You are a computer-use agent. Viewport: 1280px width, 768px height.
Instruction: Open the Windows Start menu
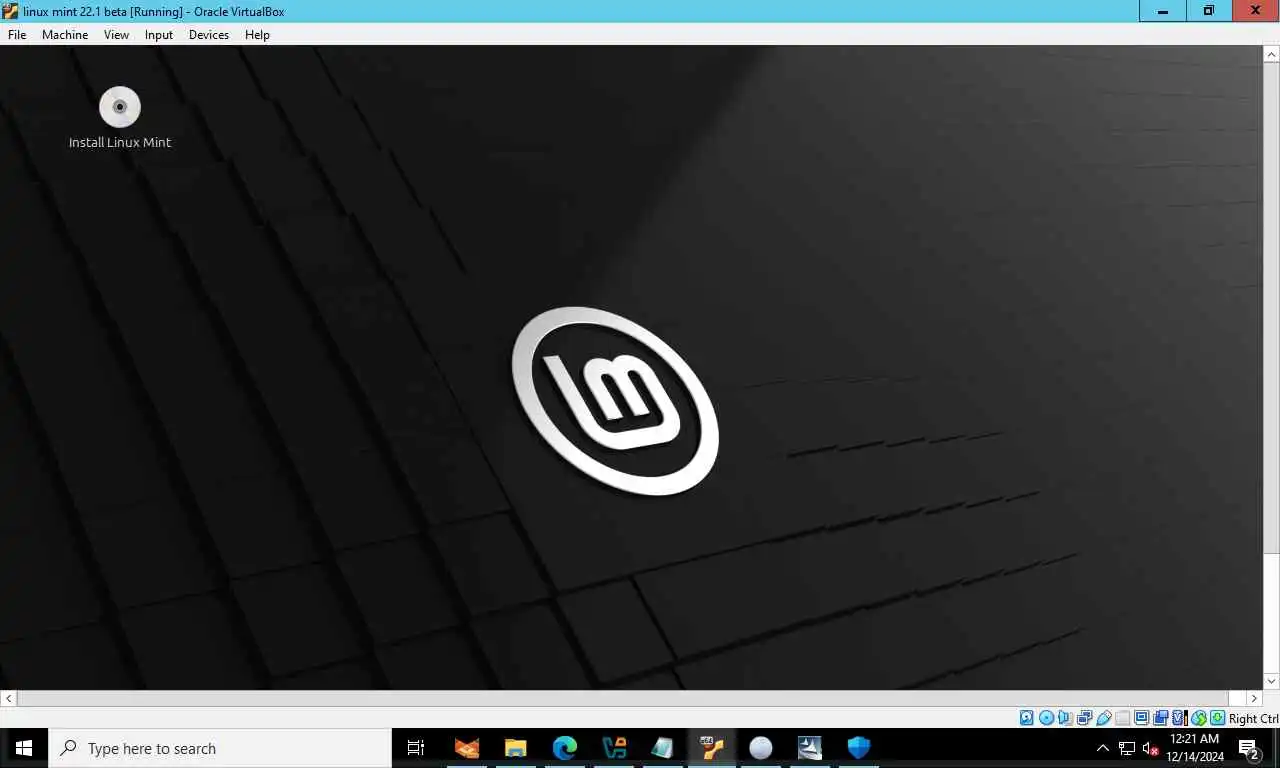click(24, 748)
